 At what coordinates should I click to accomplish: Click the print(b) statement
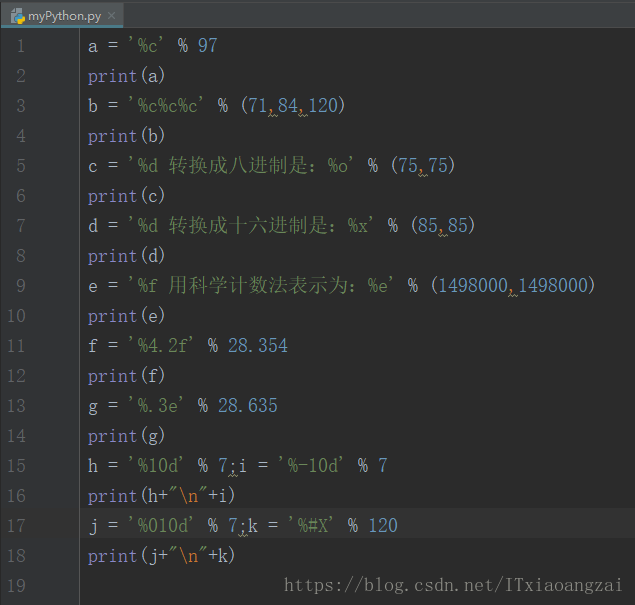point(126,136)
